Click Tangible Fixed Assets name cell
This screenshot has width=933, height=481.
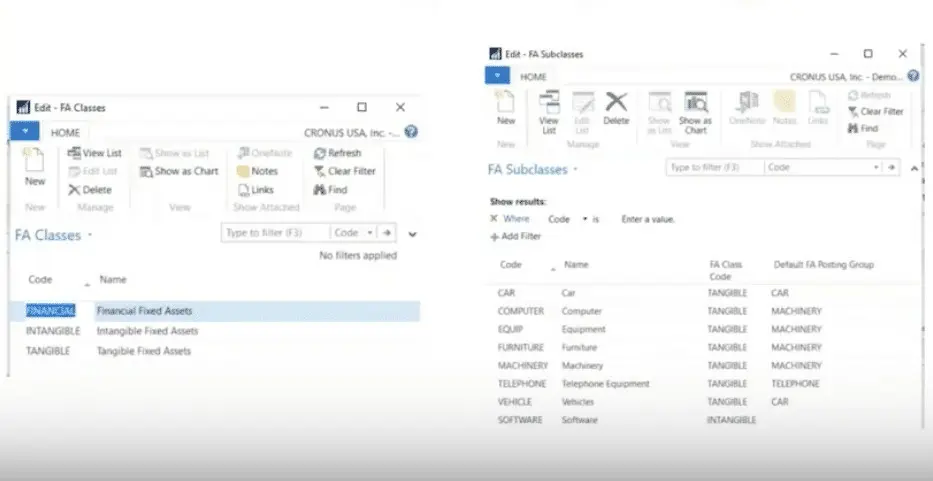(x=144, y=351)
